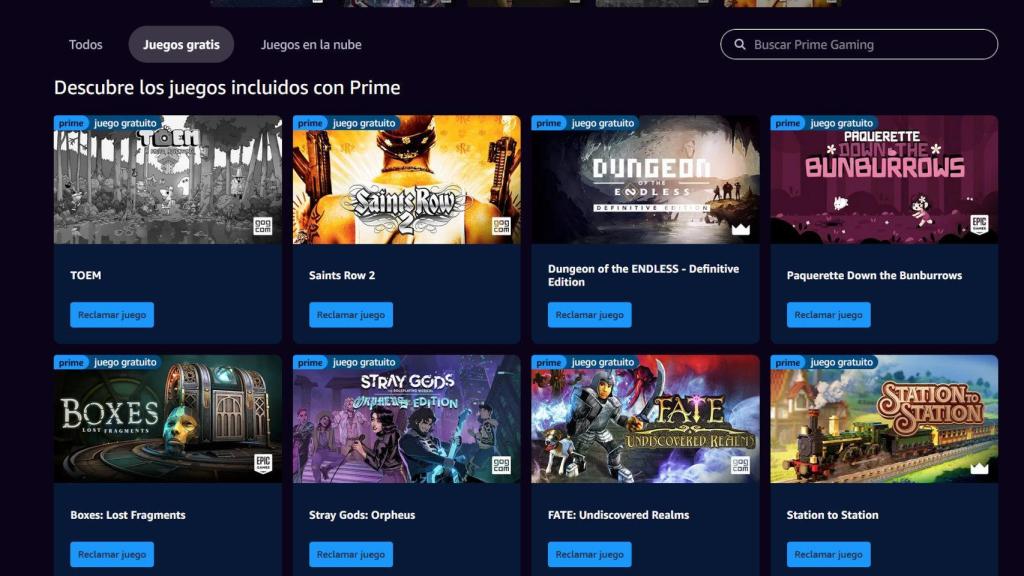Select the Juegos gratis tab

click(180, 44)
